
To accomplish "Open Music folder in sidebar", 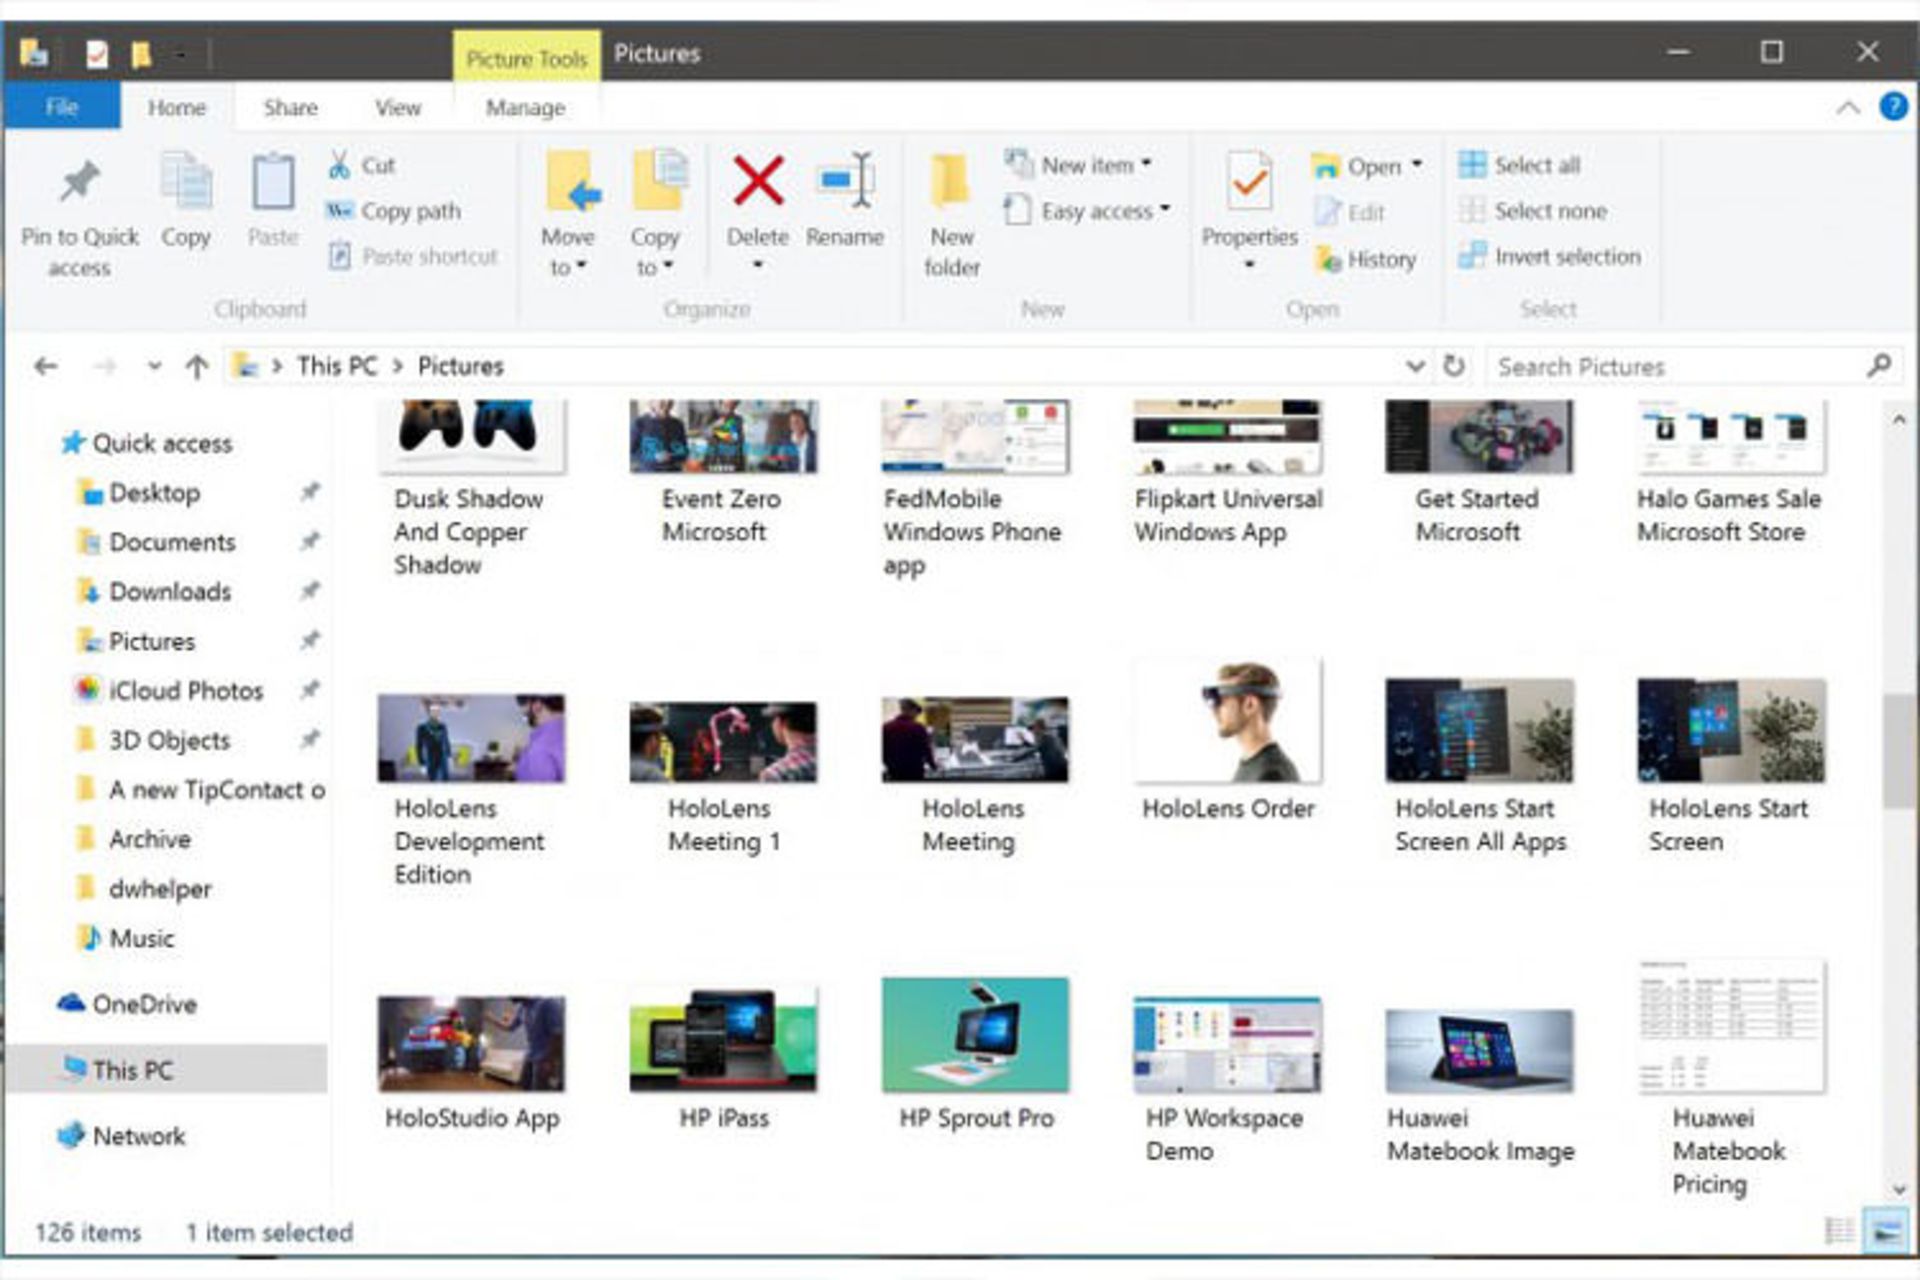I will tap(126, 938).
